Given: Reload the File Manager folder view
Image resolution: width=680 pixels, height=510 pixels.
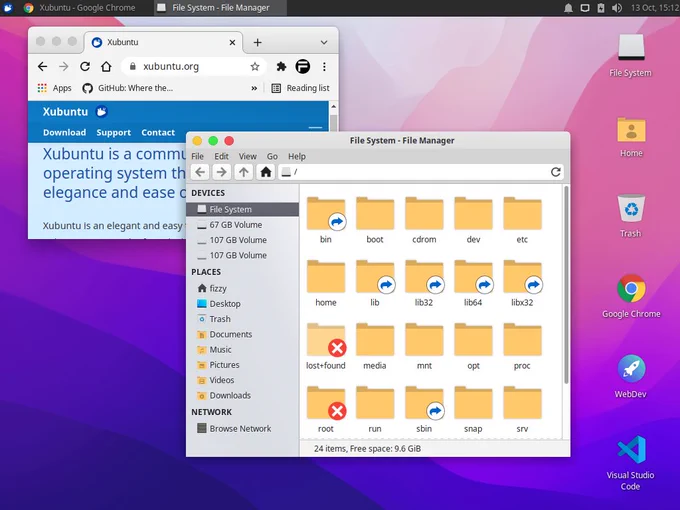Looking at the screenshot, I should [556, 172].
